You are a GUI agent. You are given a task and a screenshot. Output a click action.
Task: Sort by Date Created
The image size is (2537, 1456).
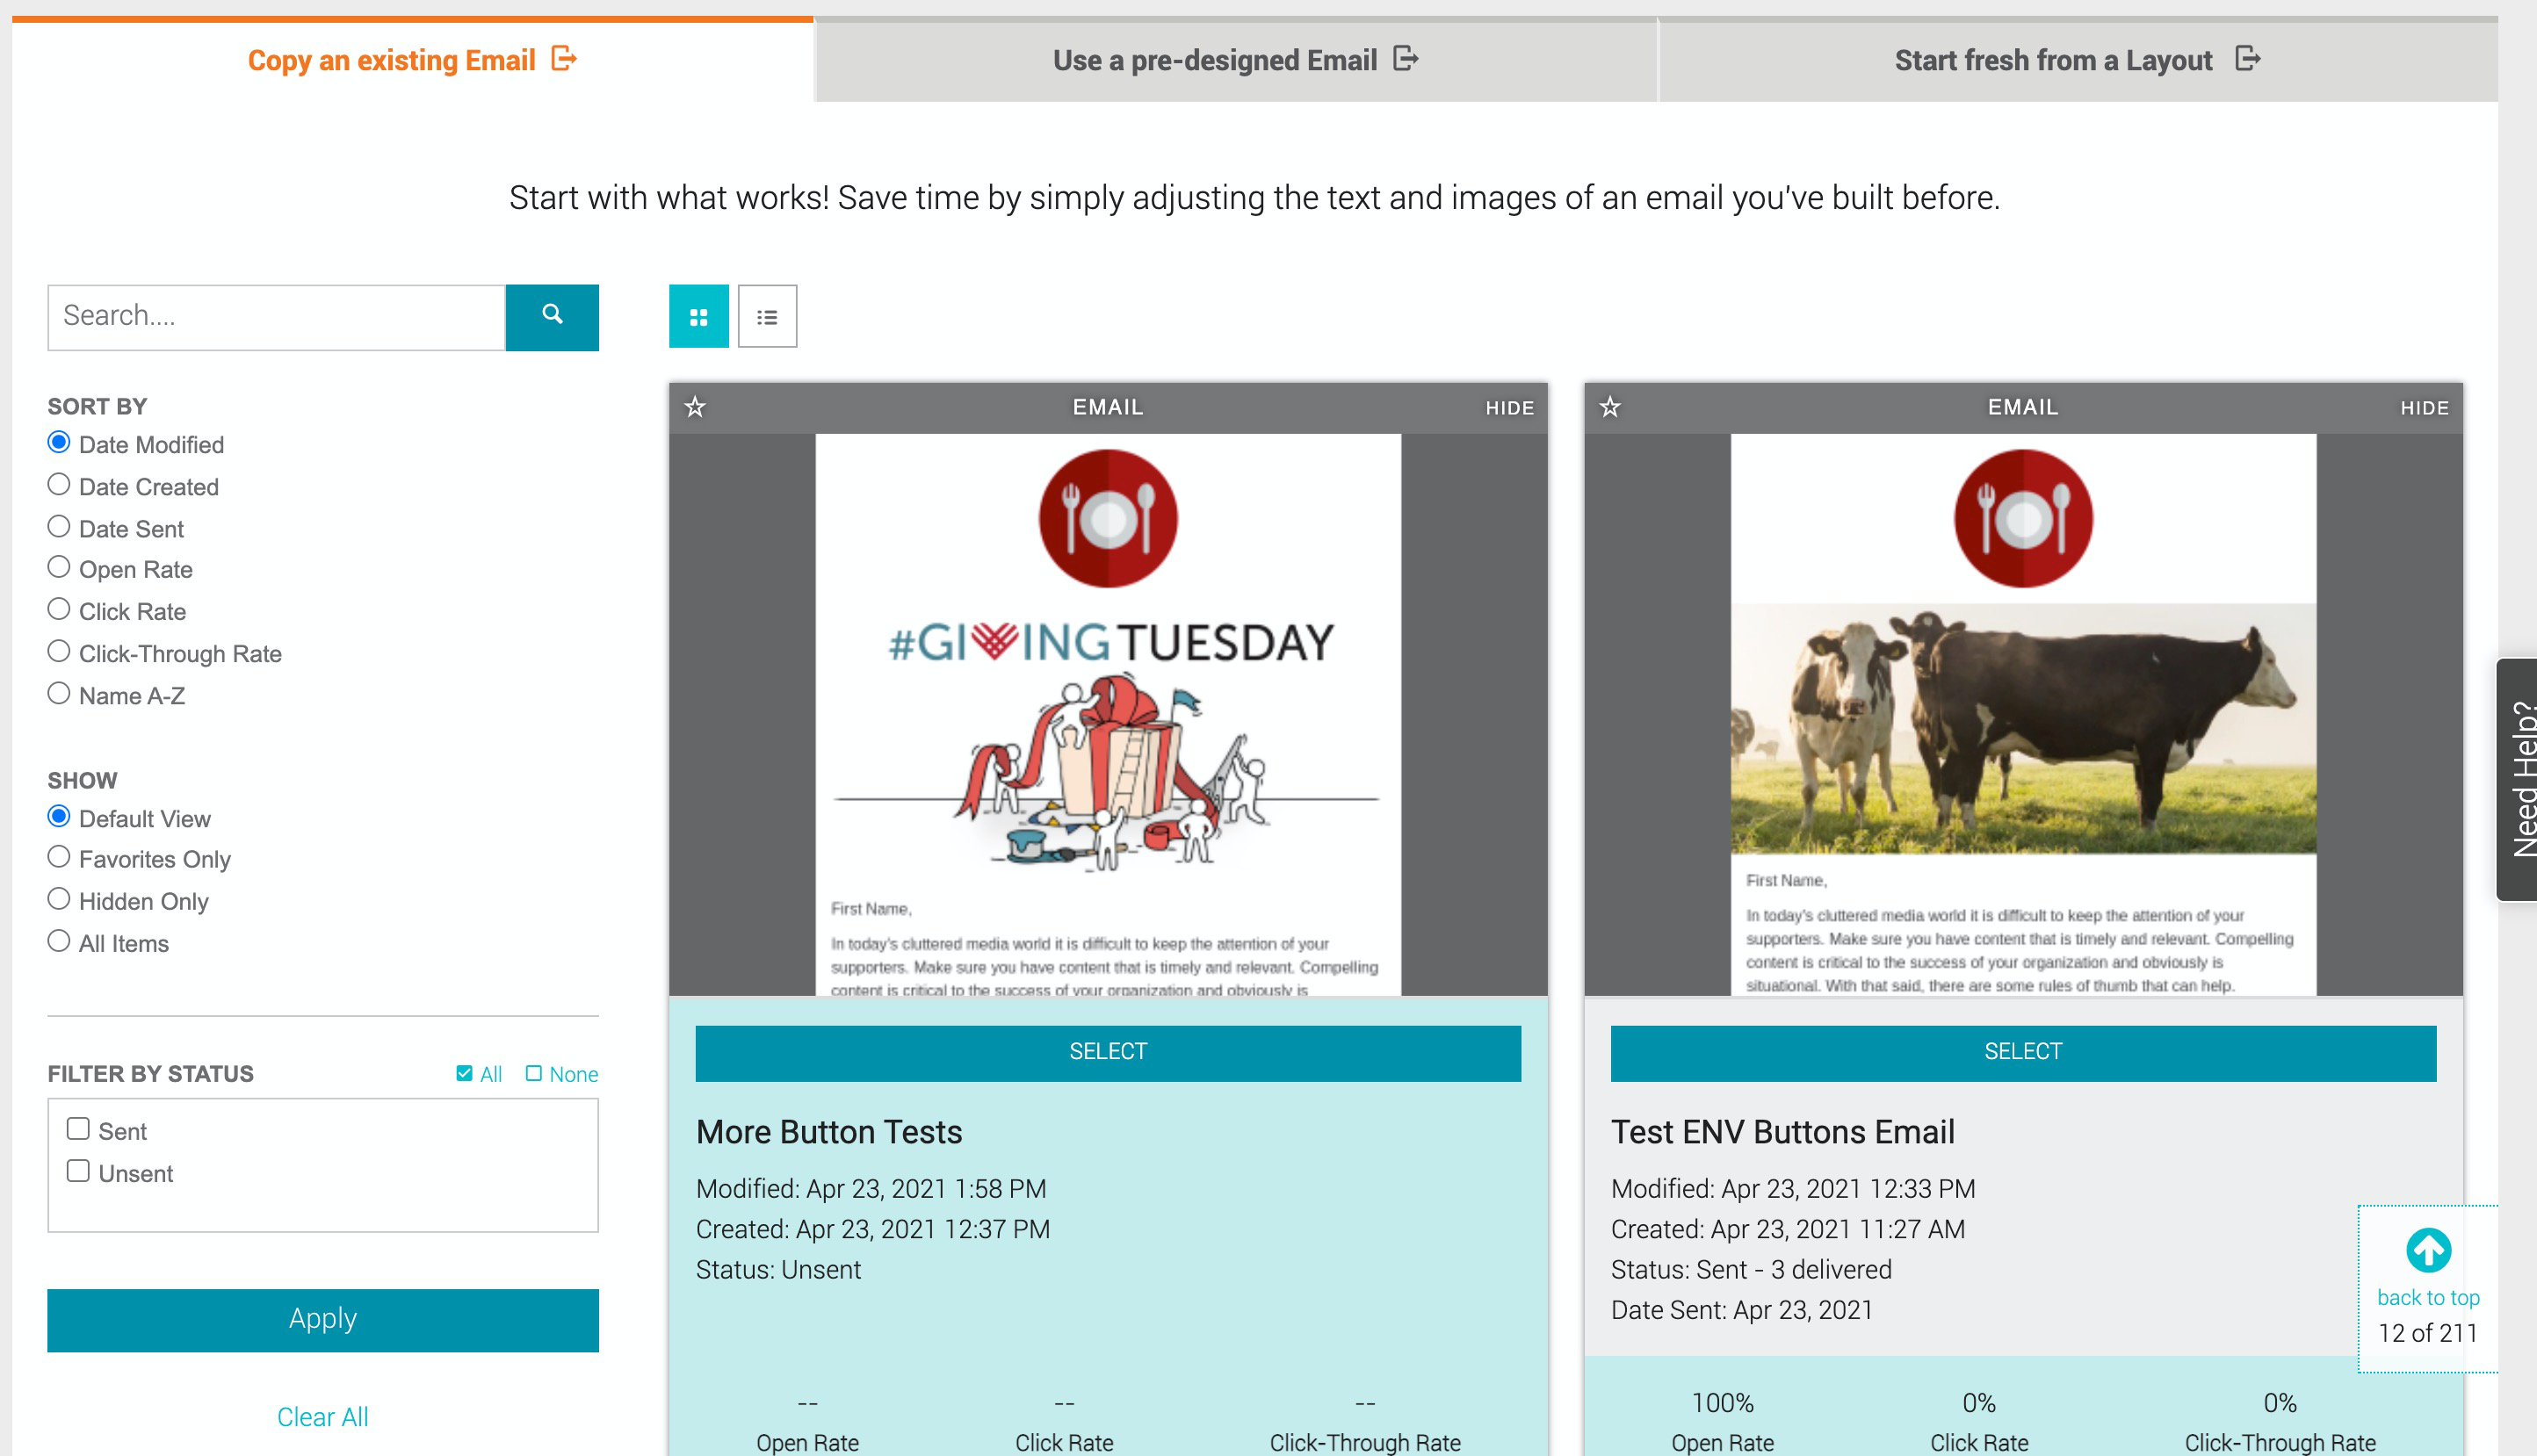pyautogui.click(x=59, y=485)
